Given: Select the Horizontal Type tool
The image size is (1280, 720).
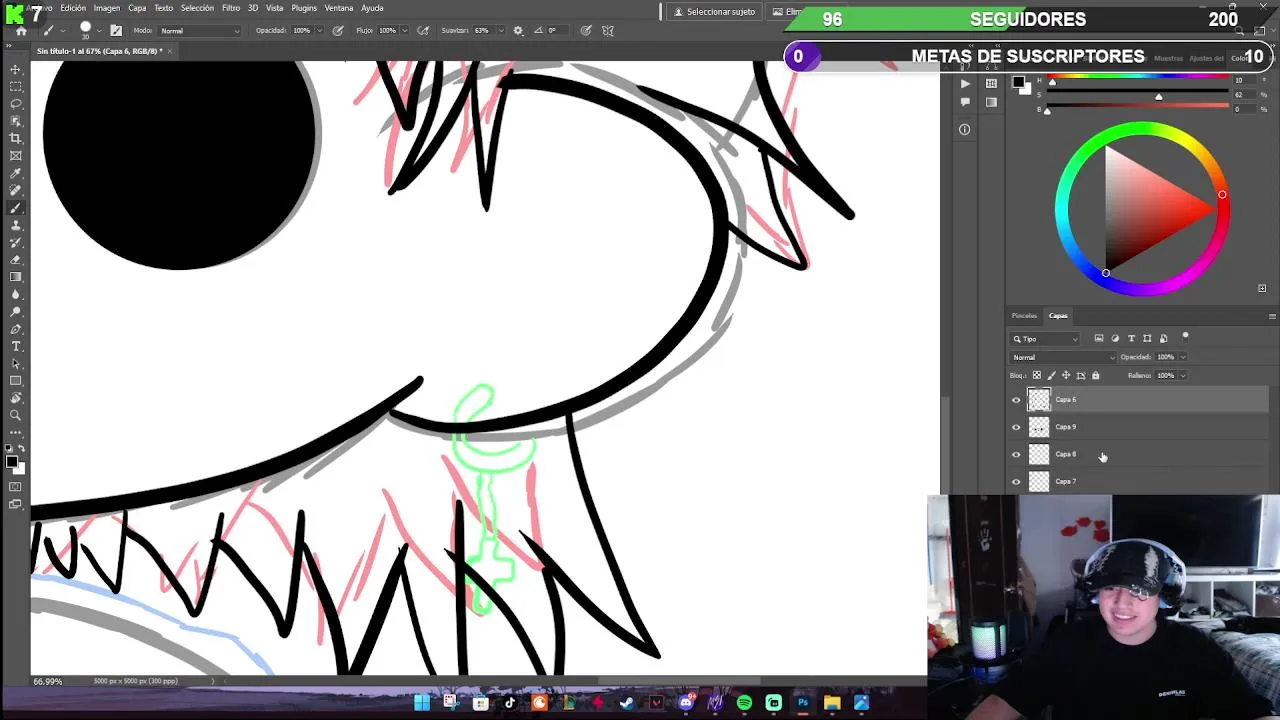Looking at the screenshot, I should (x=15, y=346).
